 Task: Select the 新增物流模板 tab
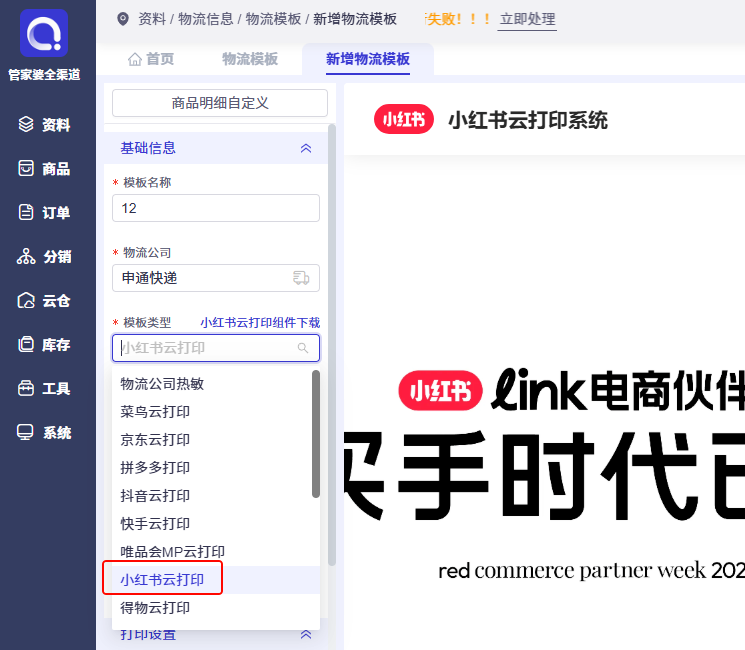click(x=368, y=59)
